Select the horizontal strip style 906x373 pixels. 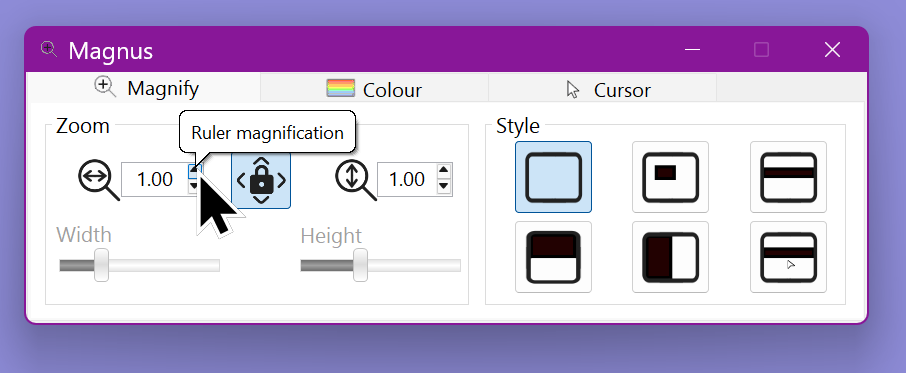[x=788, y=177]
